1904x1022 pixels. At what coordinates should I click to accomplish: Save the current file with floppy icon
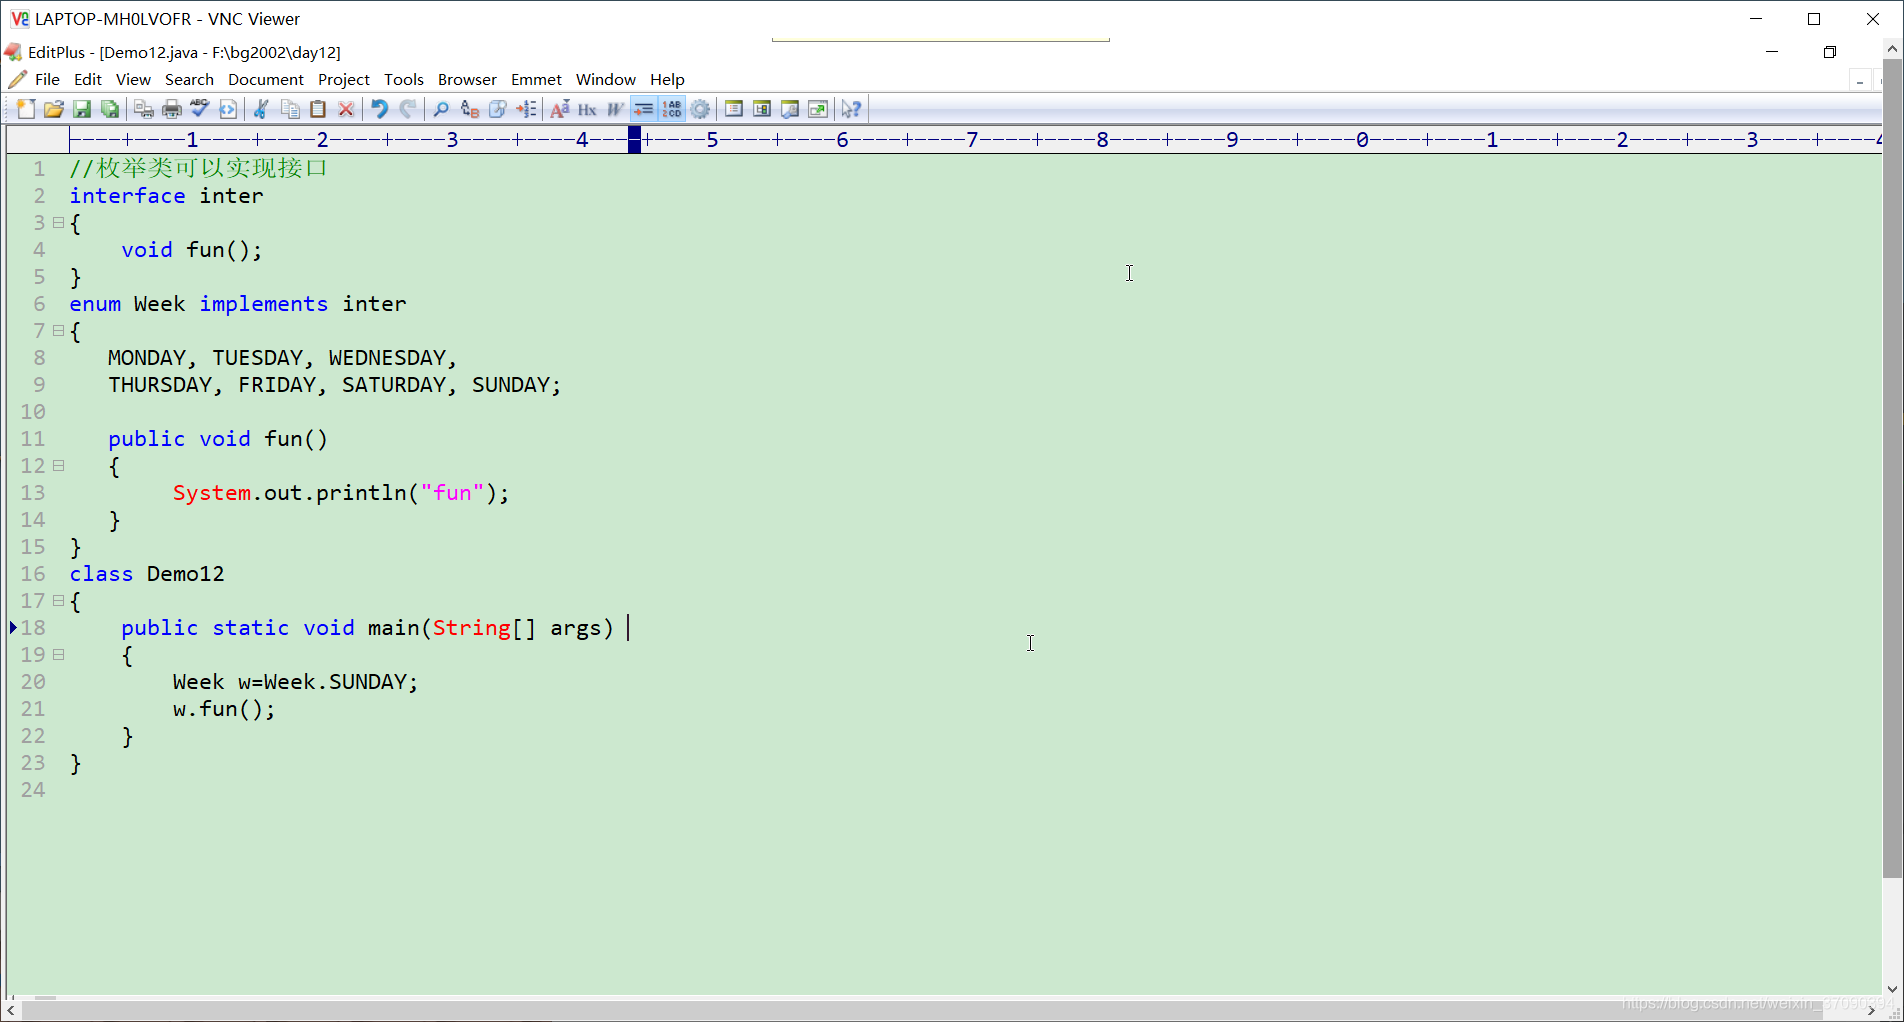(x=82, y=109)
